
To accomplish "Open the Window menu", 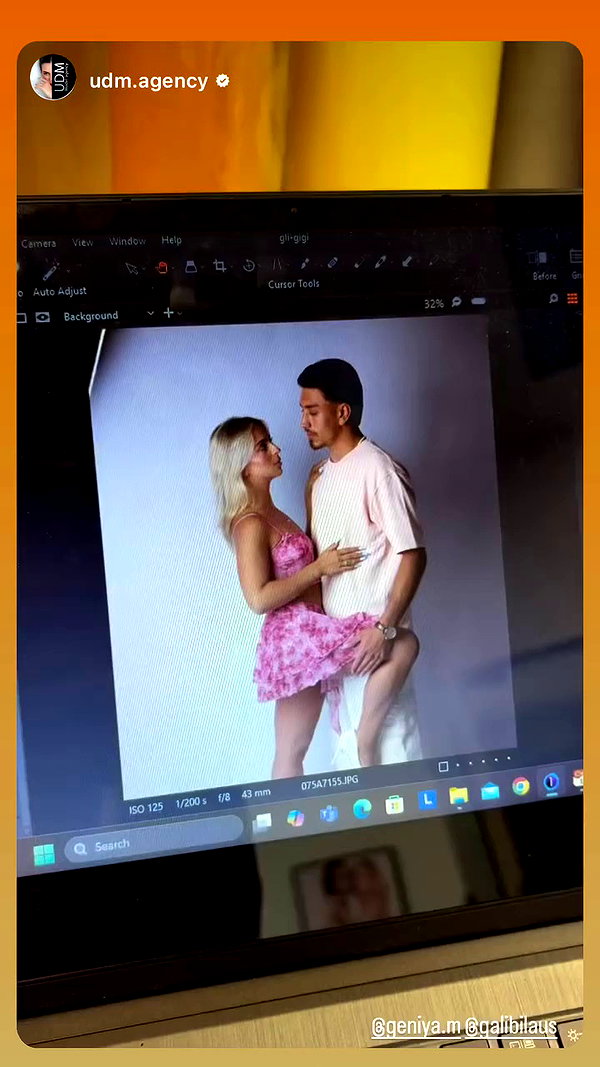I will point(127,241).
